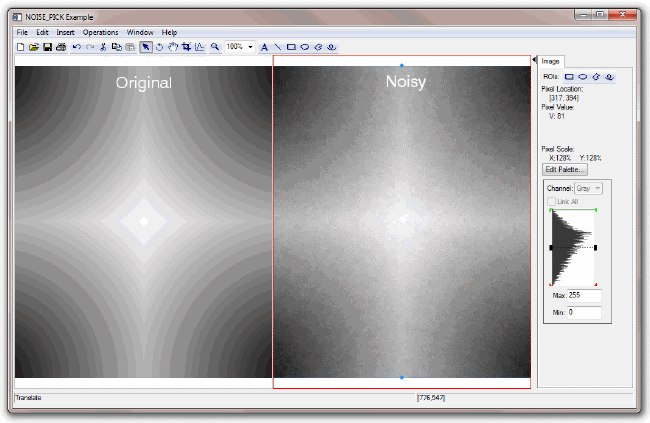The height and width of the screenshot is (423, 650).
Task: Click the blue top handle of Noisy image
Action: (402, 66)
